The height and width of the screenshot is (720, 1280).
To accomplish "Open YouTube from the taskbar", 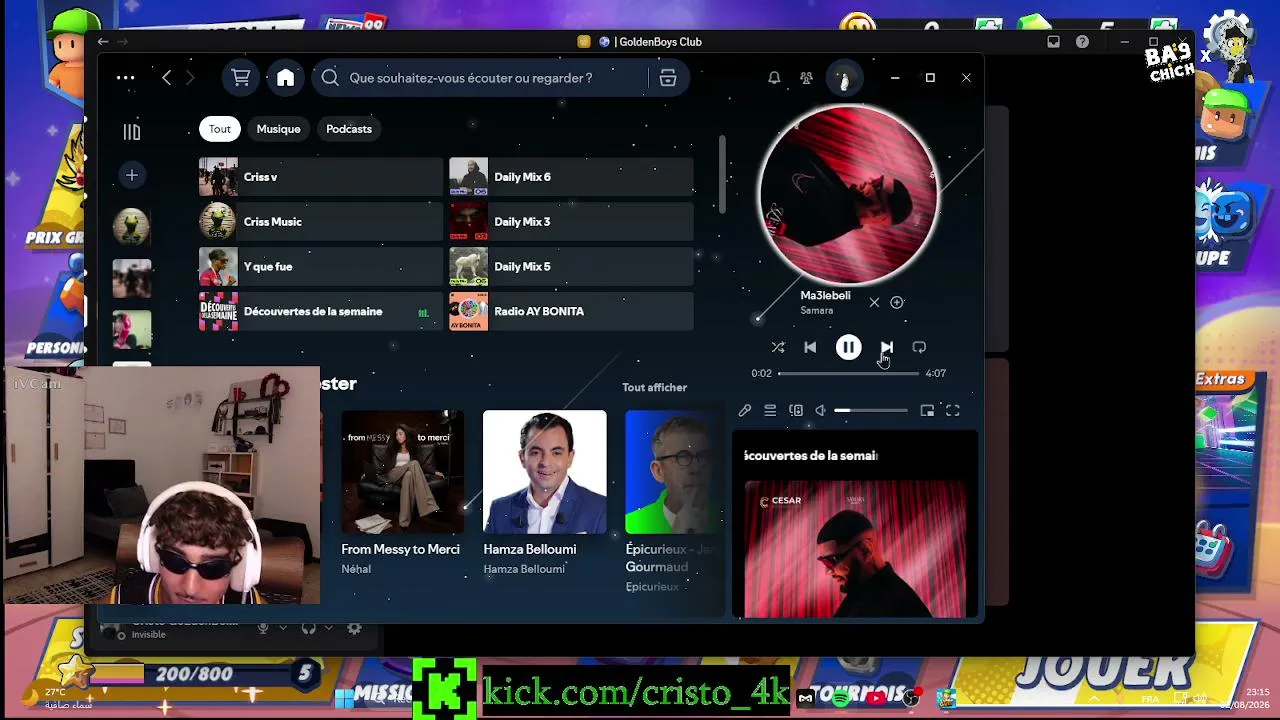I will pyautogui.click(x=878, y=698).
